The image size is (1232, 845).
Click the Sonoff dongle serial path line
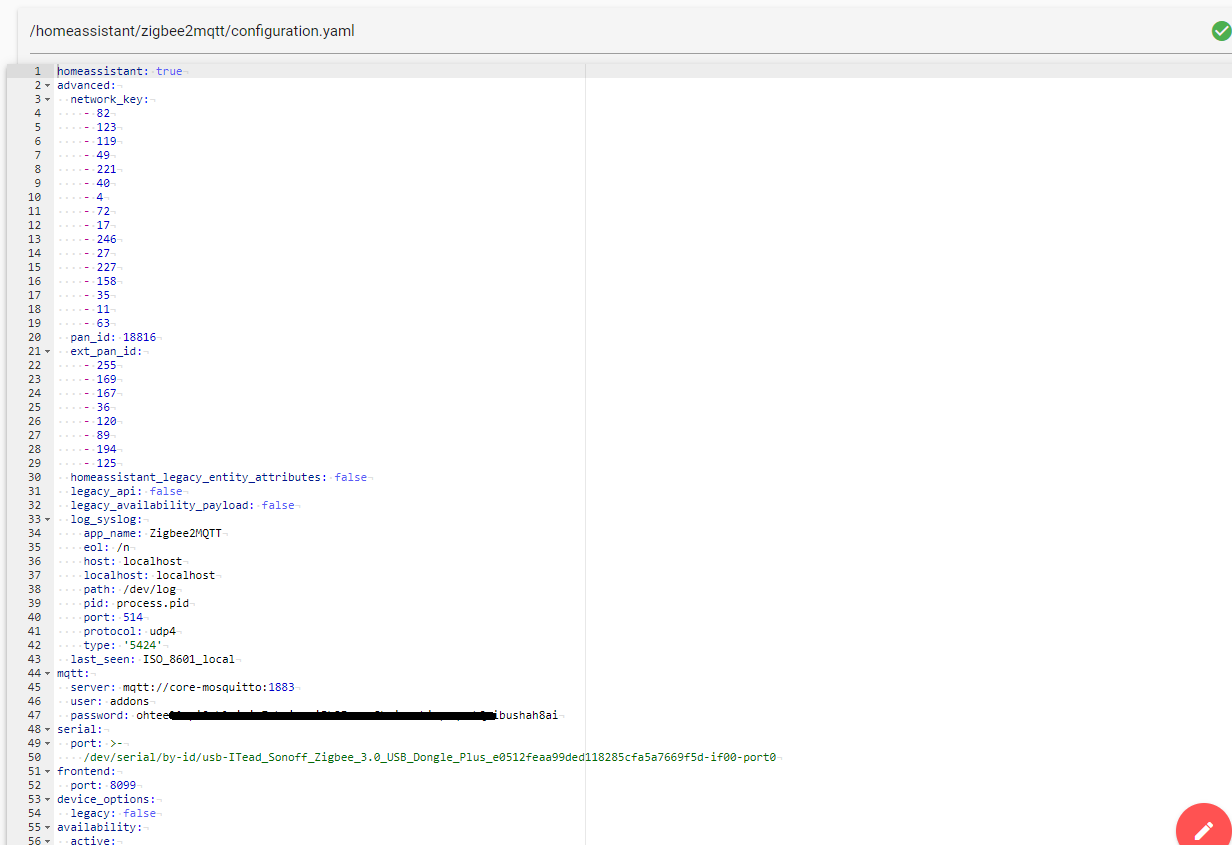click(430, 757)
